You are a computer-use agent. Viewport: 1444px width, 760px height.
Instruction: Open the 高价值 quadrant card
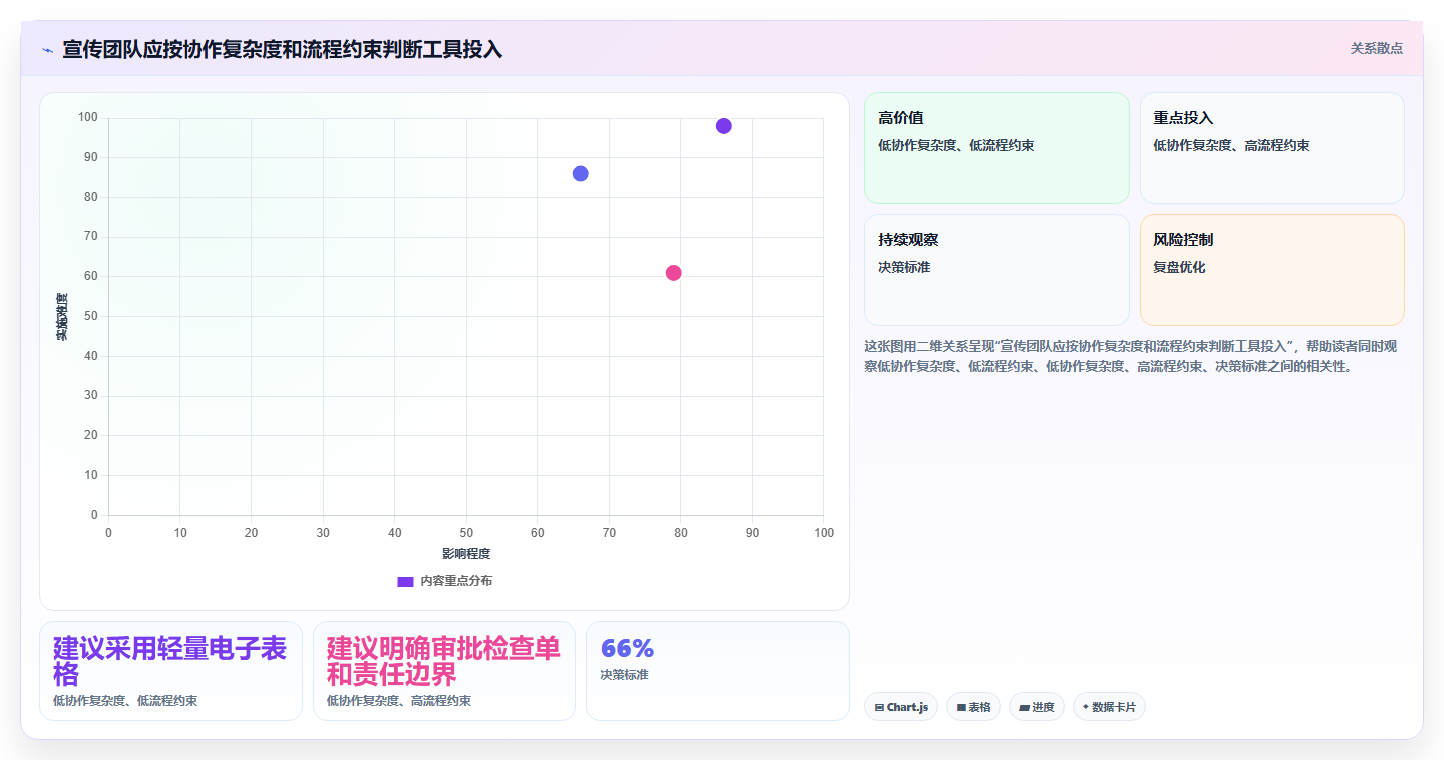[x=996, y=148]
